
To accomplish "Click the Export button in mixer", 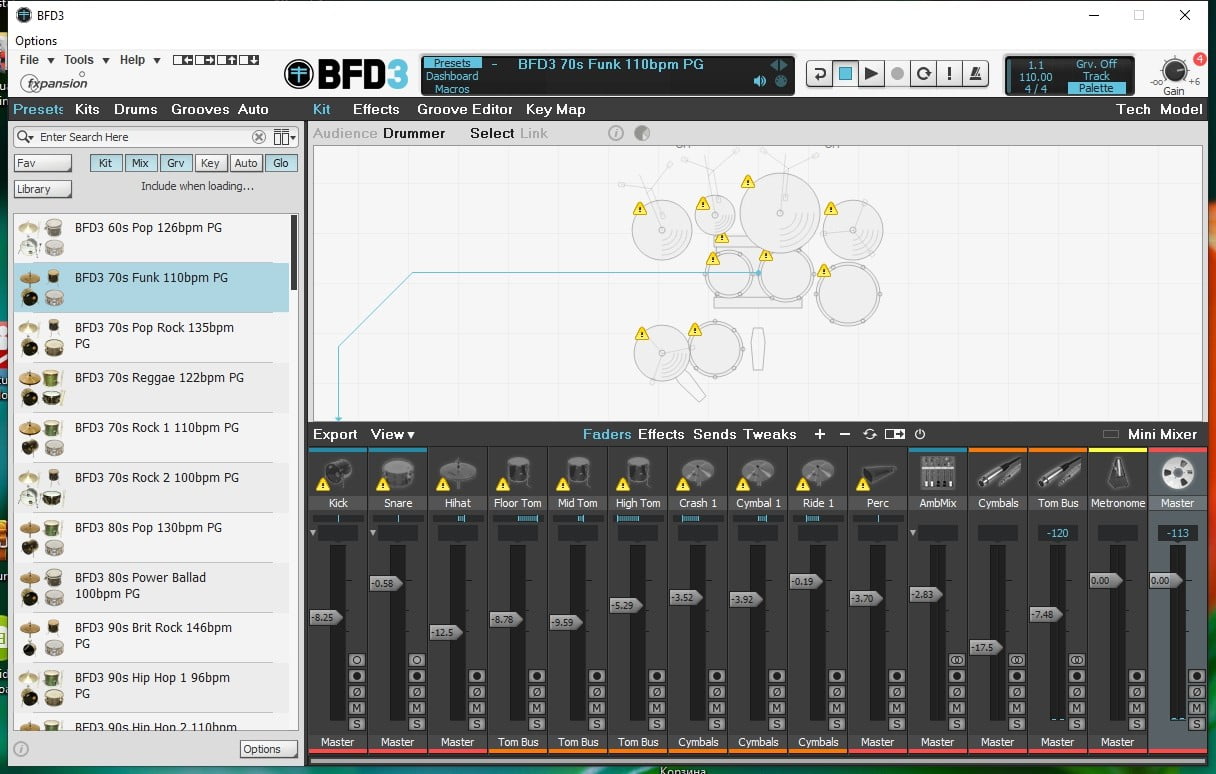I will (x=335, y=434).
